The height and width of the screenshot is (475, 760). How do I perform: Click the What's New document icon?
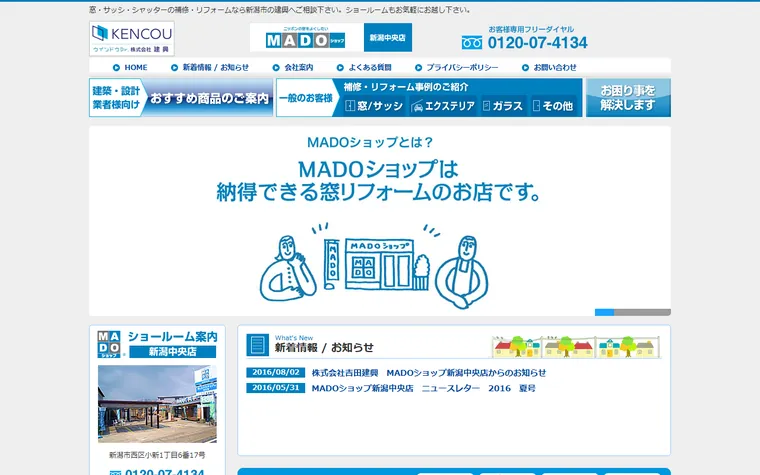click(x=257, y=345)
